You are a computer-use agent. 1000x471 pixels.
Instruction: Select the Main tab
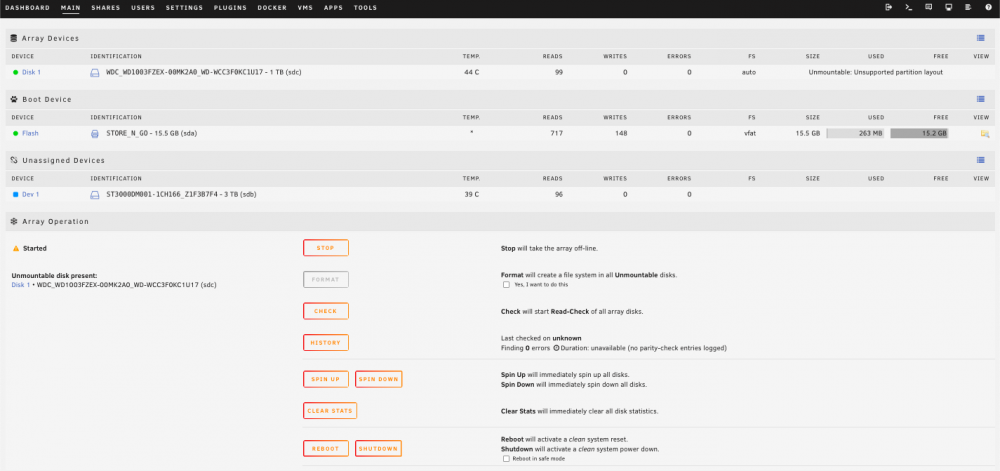coord(71,8)
